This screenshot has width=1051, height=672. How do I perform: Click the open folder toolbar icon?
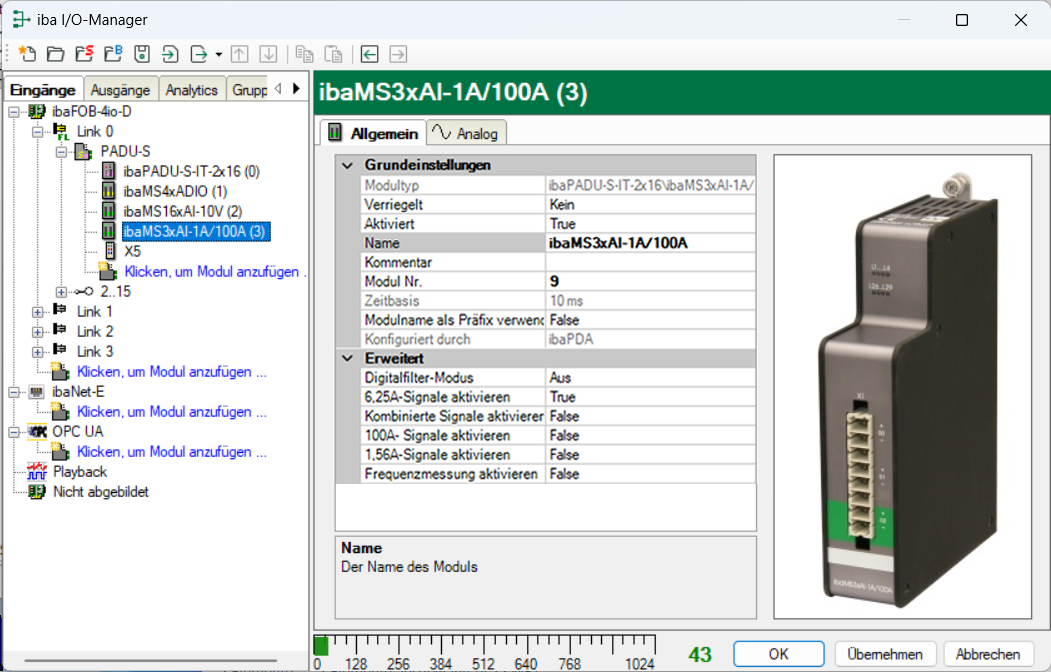[x=55, y=54]
